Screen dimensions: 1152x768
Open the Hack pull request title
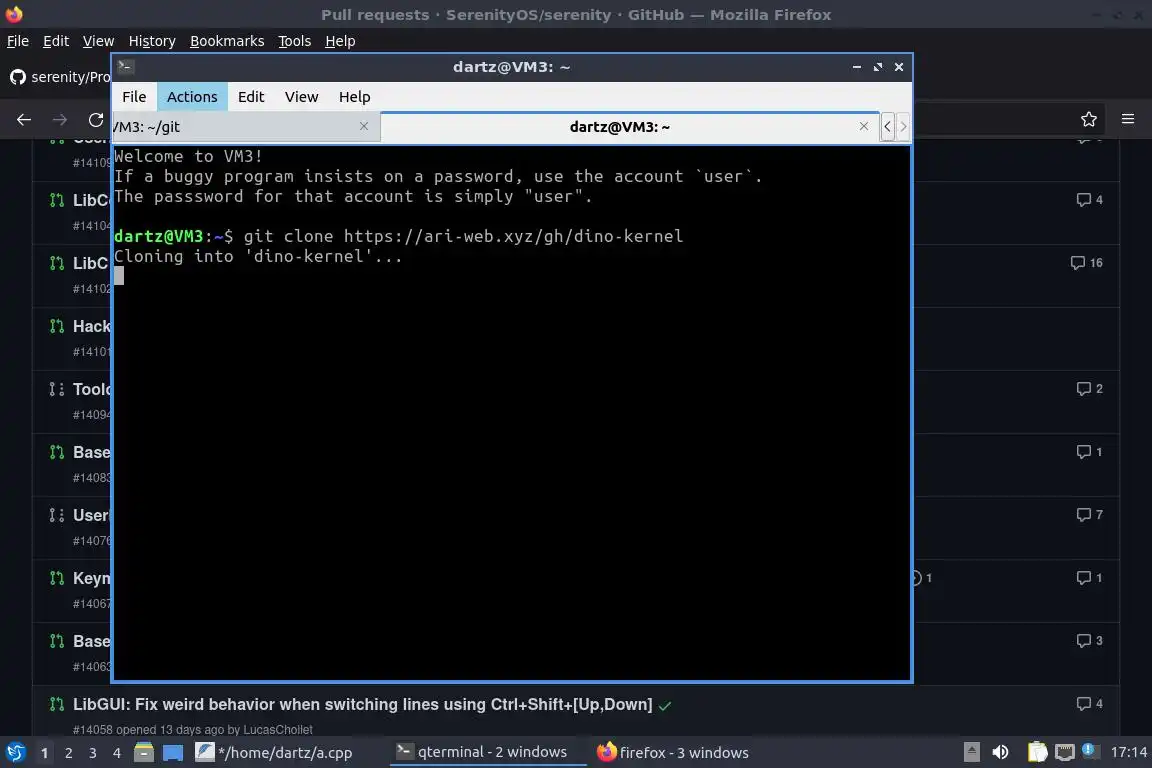pyautogui.click(x=92, y=326)
